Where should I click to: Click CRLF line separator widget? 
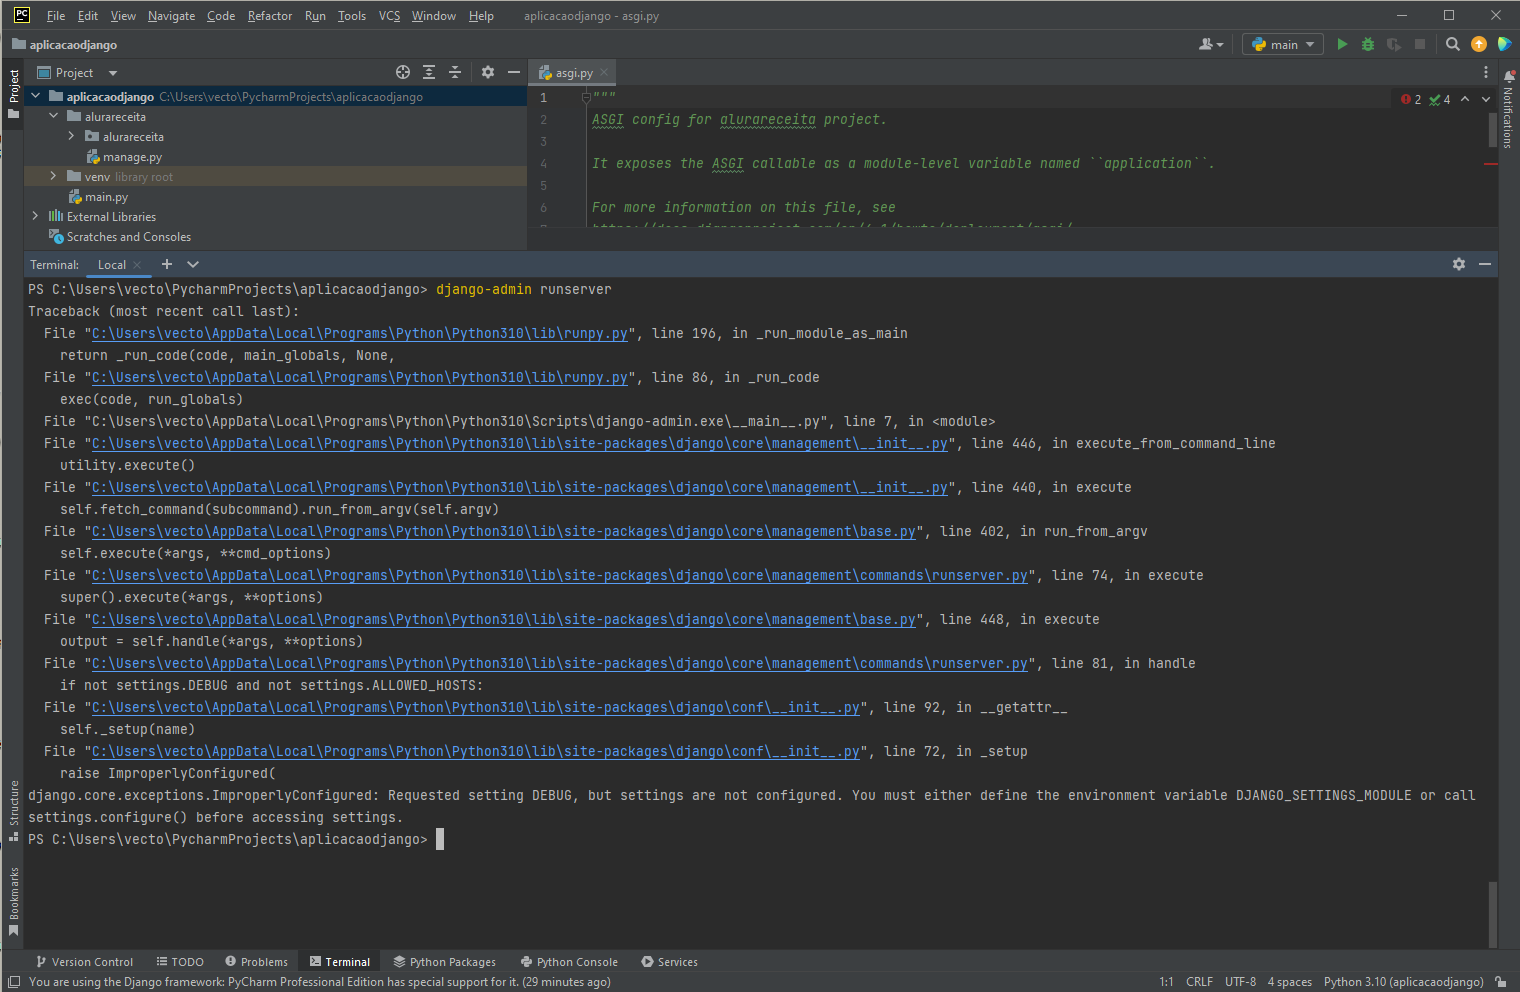(1199, 982)
